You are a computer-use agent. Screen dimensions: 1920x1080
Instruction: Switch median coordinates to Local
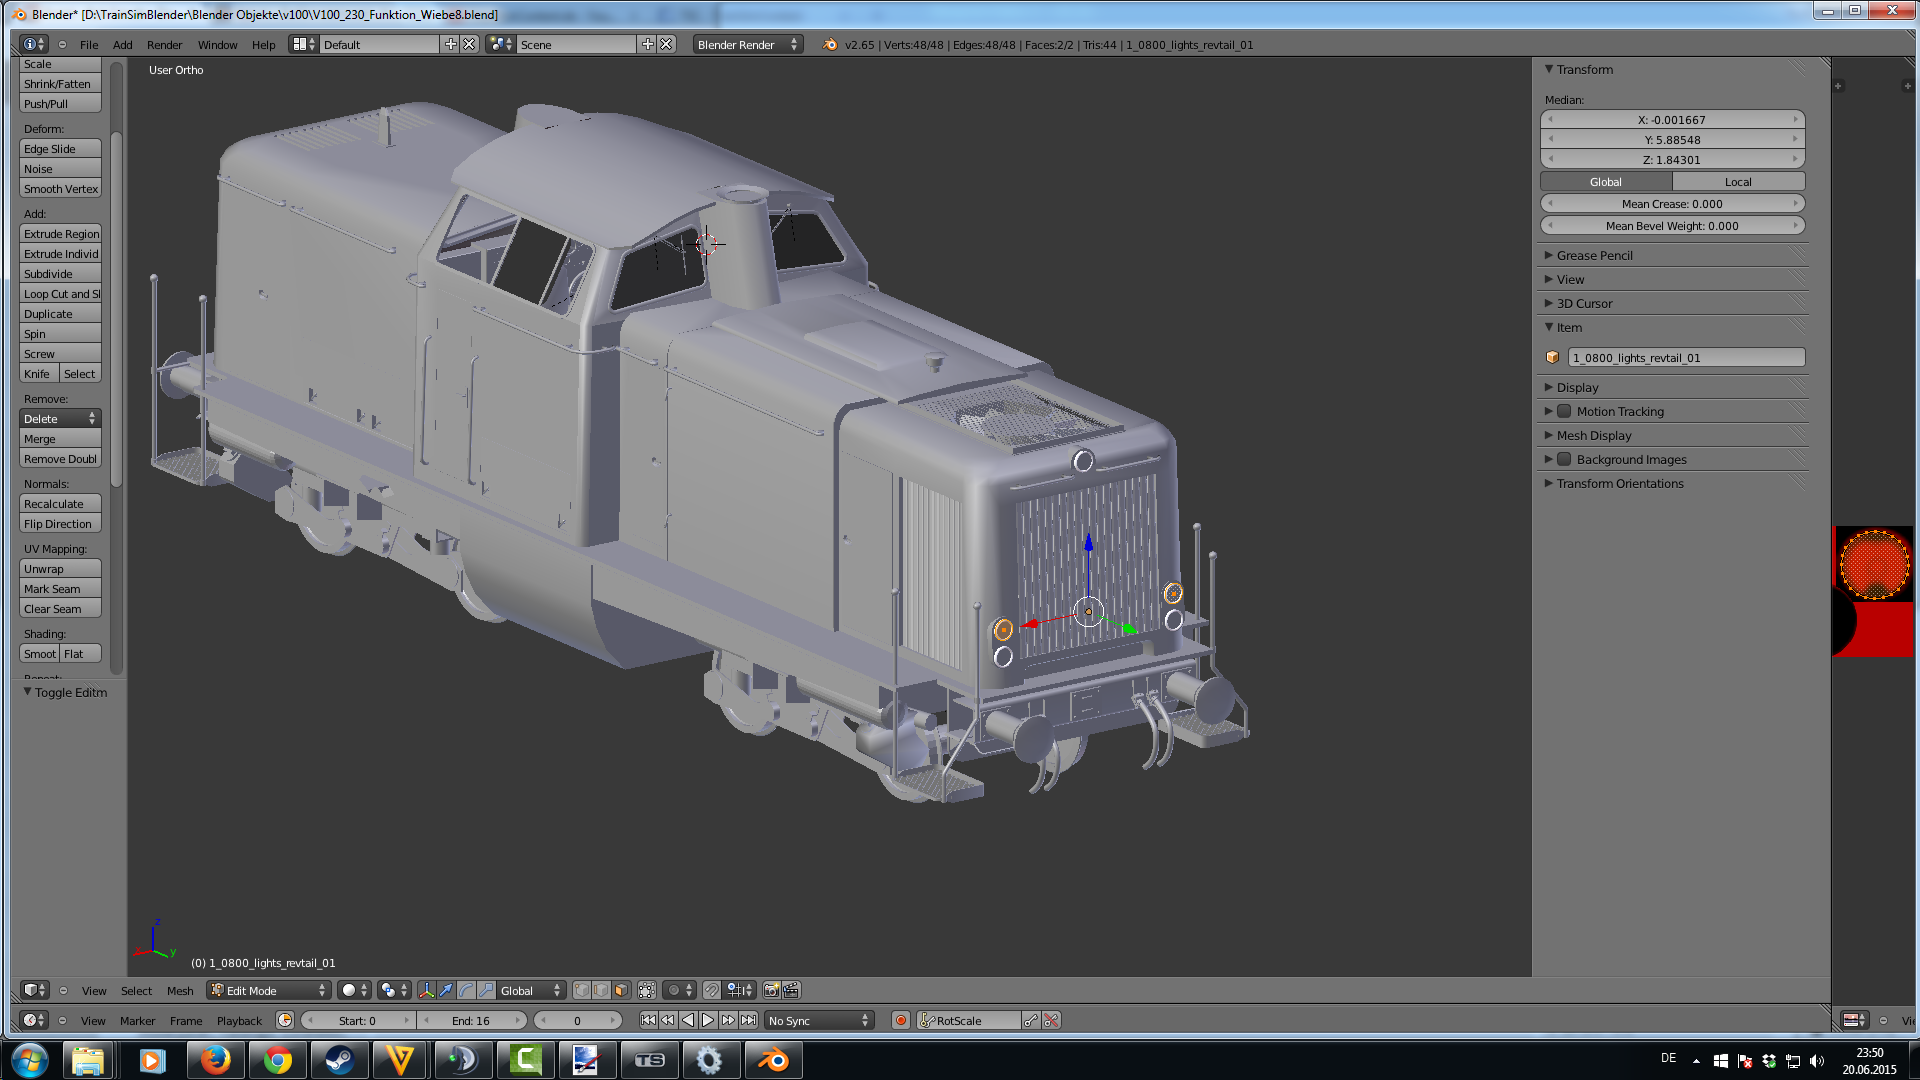click(1738, 181)
